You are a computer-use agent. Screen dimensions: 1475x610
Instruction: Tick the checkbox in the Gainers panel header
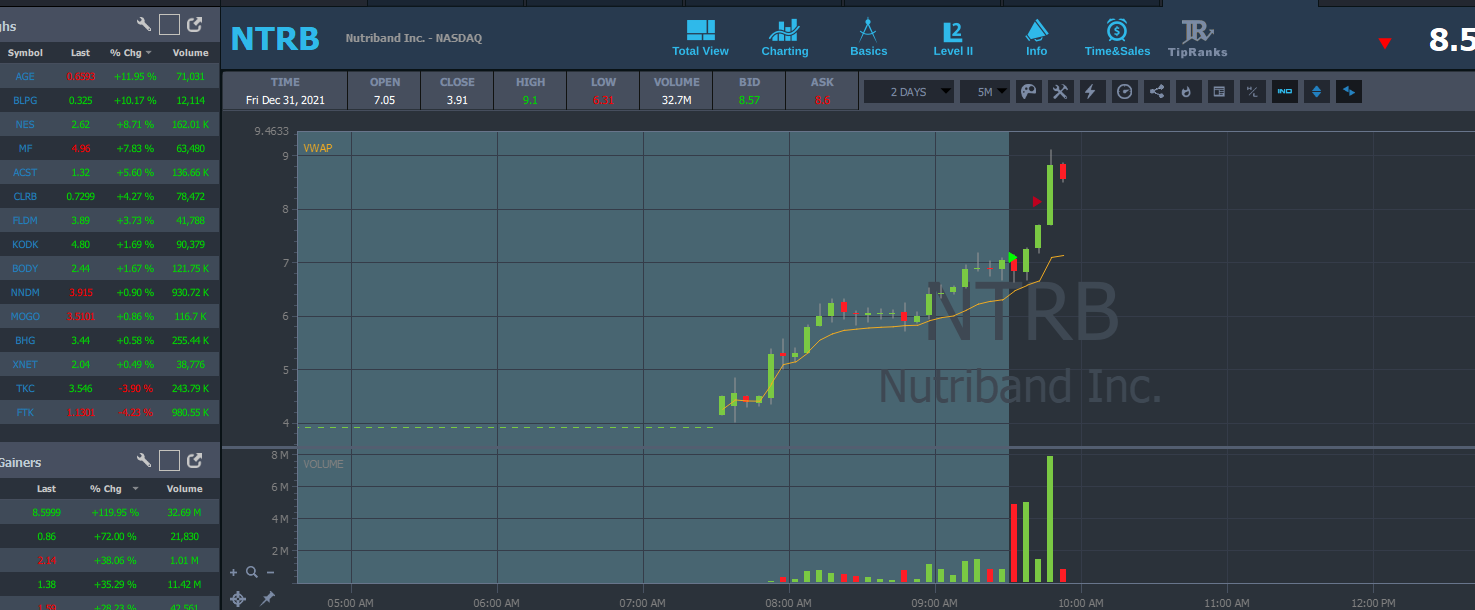click(x=169, y=460)
